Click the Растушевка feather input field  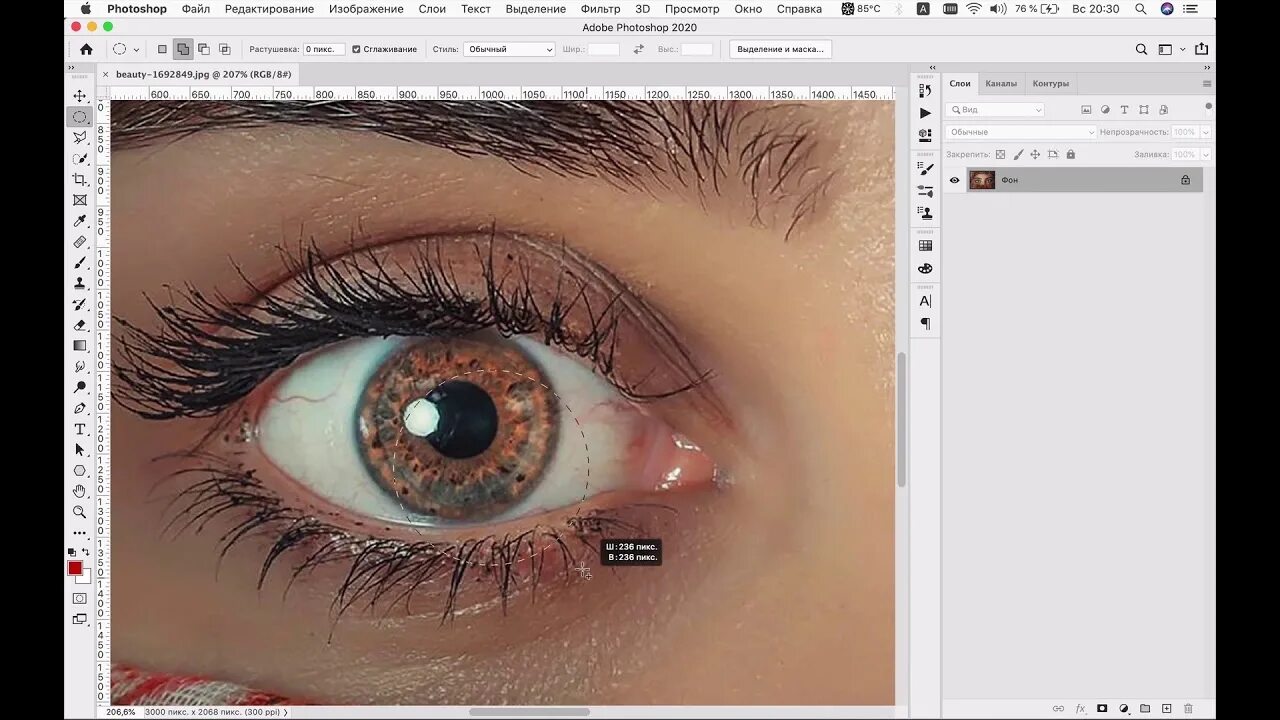click(323, 49)
